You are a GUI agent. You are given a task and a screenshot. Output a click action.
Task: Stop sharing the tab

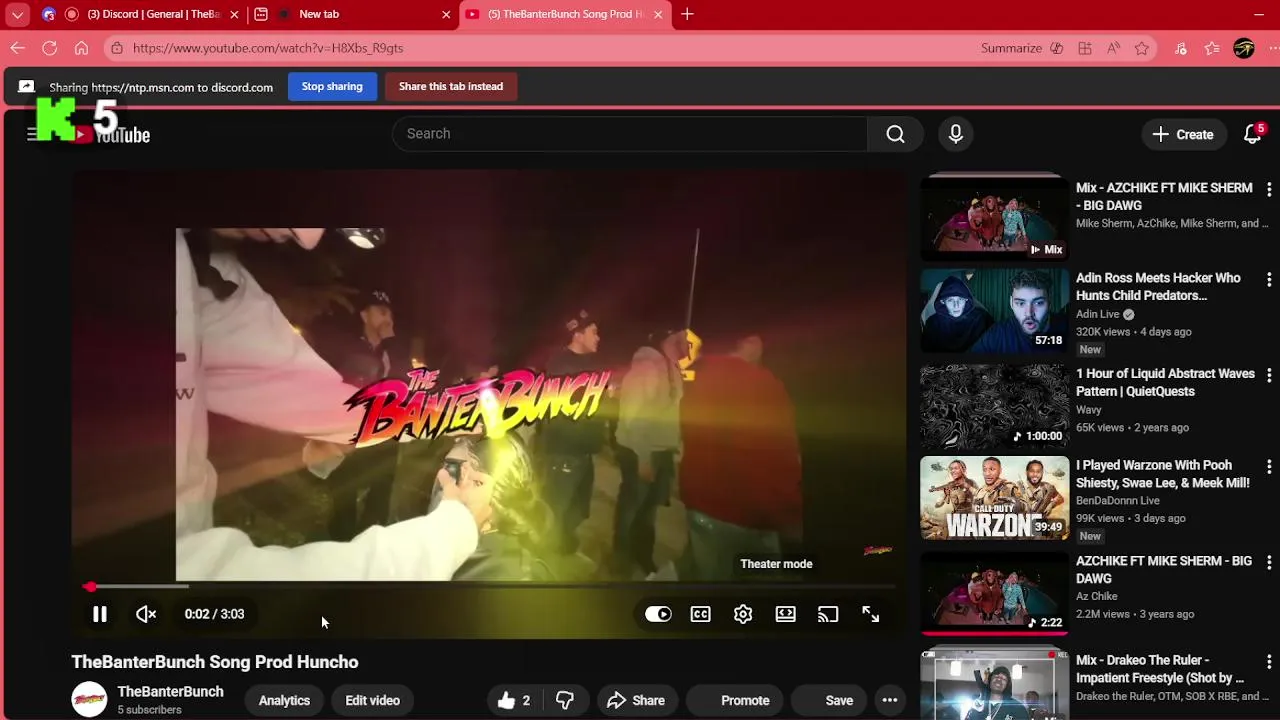[x=332, y=86]
